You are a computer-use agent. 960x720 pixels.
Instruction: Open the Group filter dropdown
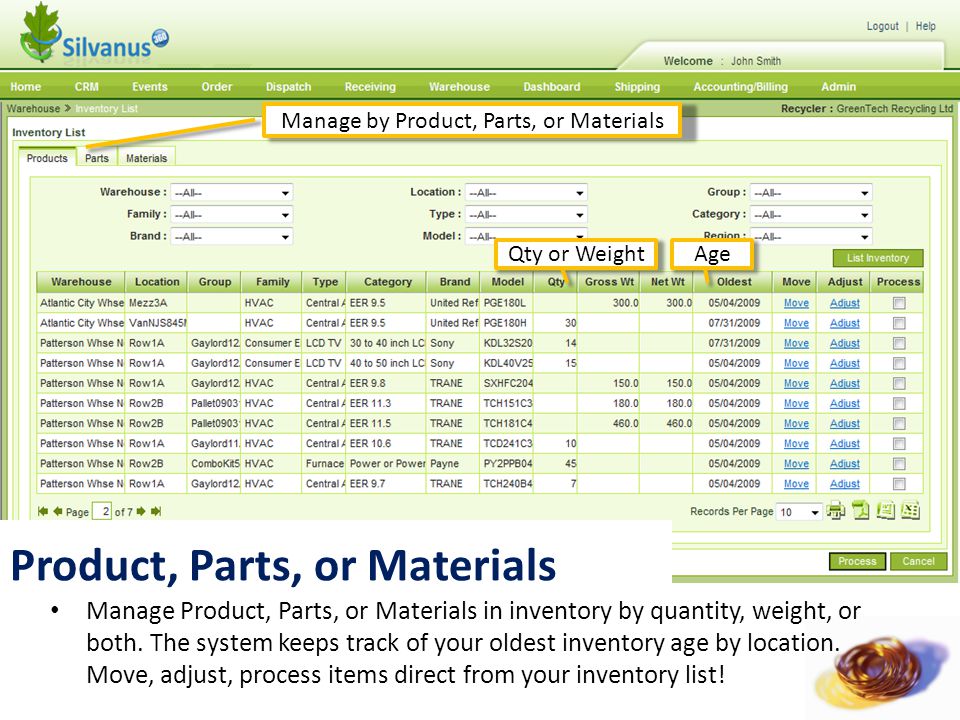(x=811, y=193)
